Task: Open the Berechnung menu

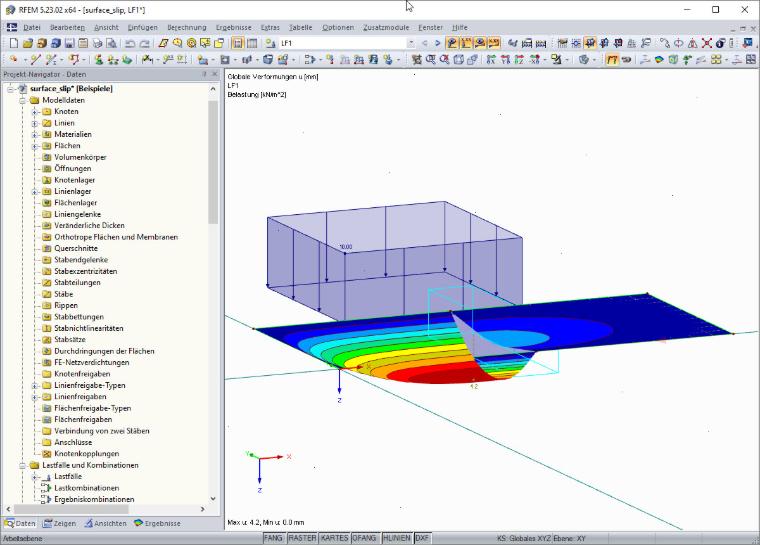Action: click(x=187, y=28)
